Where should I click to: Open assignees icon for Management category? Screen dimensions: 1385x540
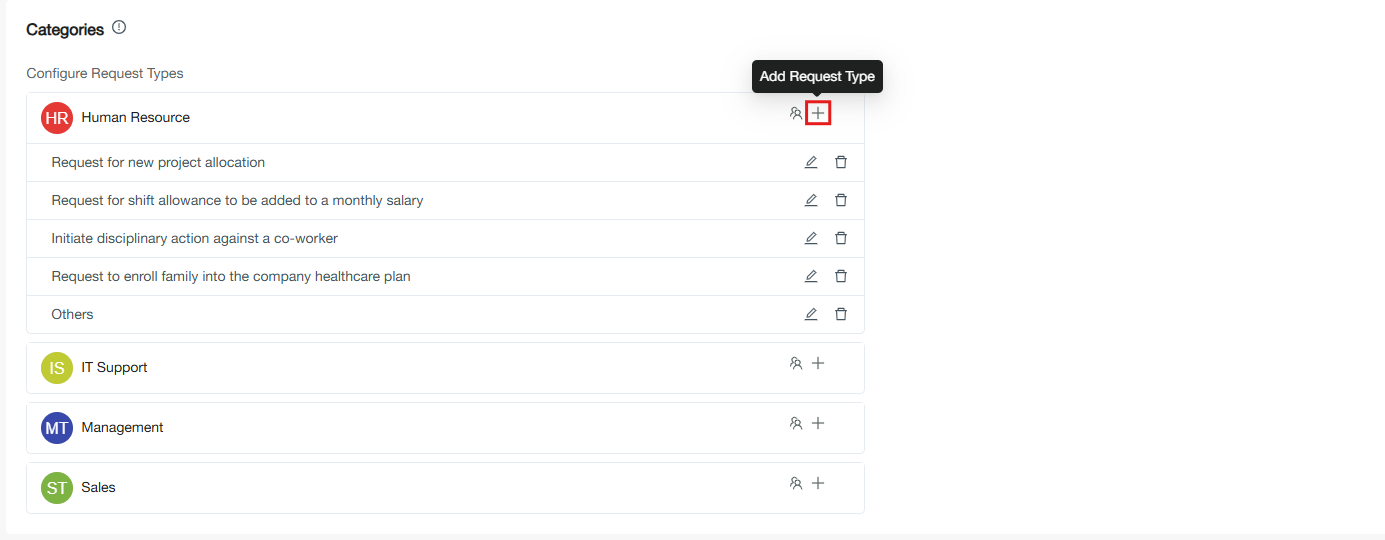coord(796,424)
